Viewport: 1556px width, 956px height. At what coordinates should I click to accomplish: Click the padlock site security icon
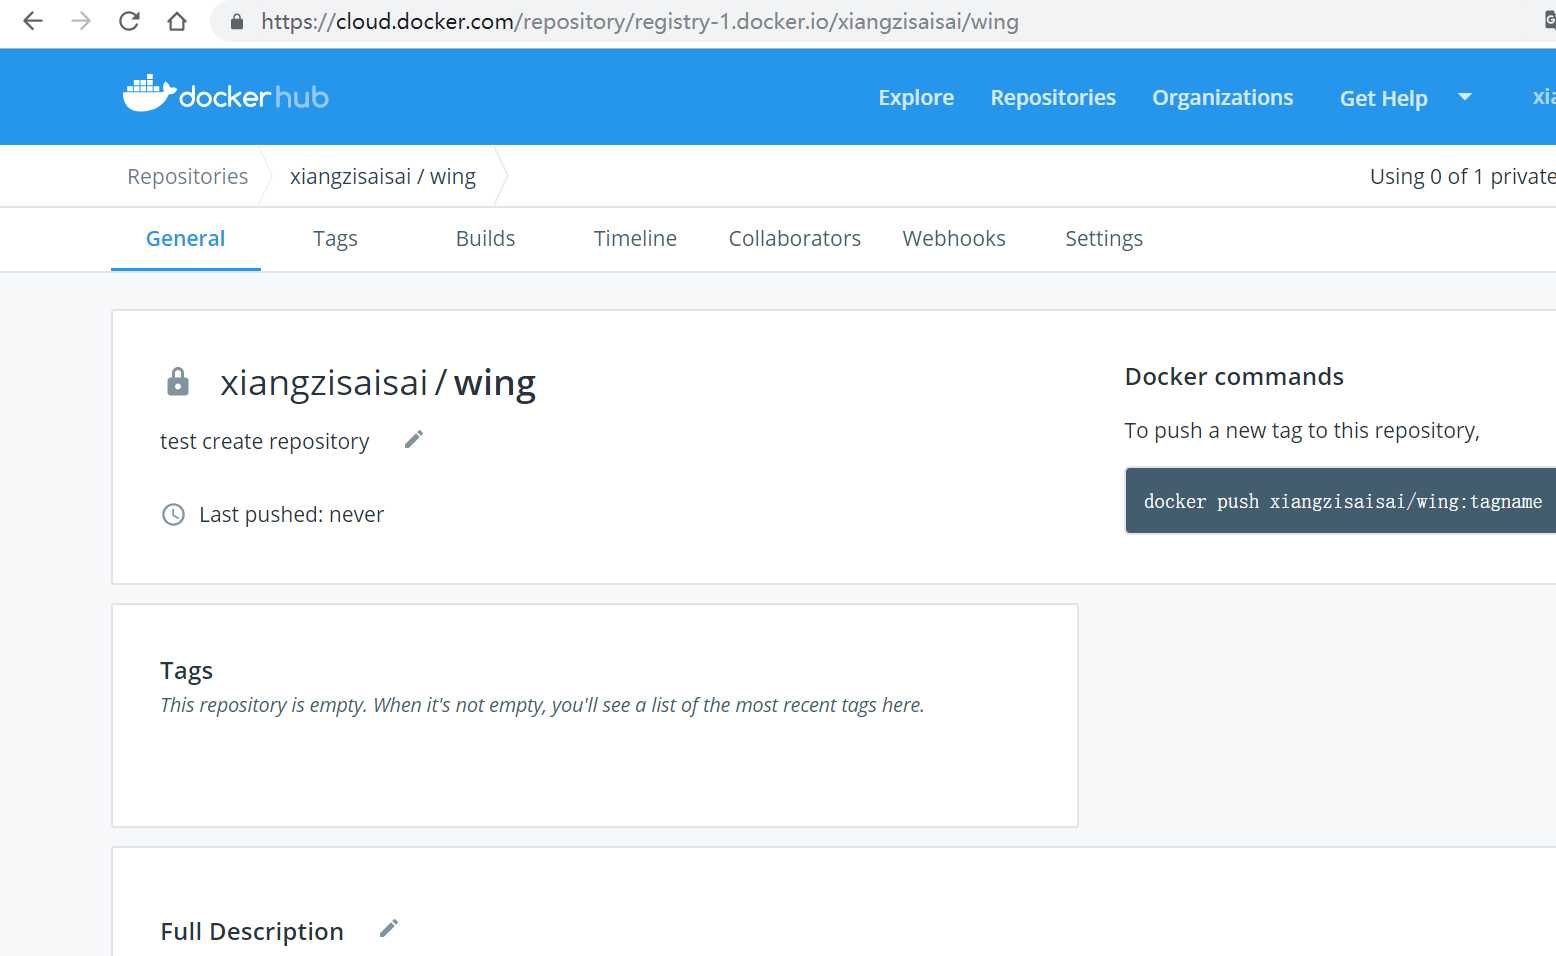click(x=237, y=21)
